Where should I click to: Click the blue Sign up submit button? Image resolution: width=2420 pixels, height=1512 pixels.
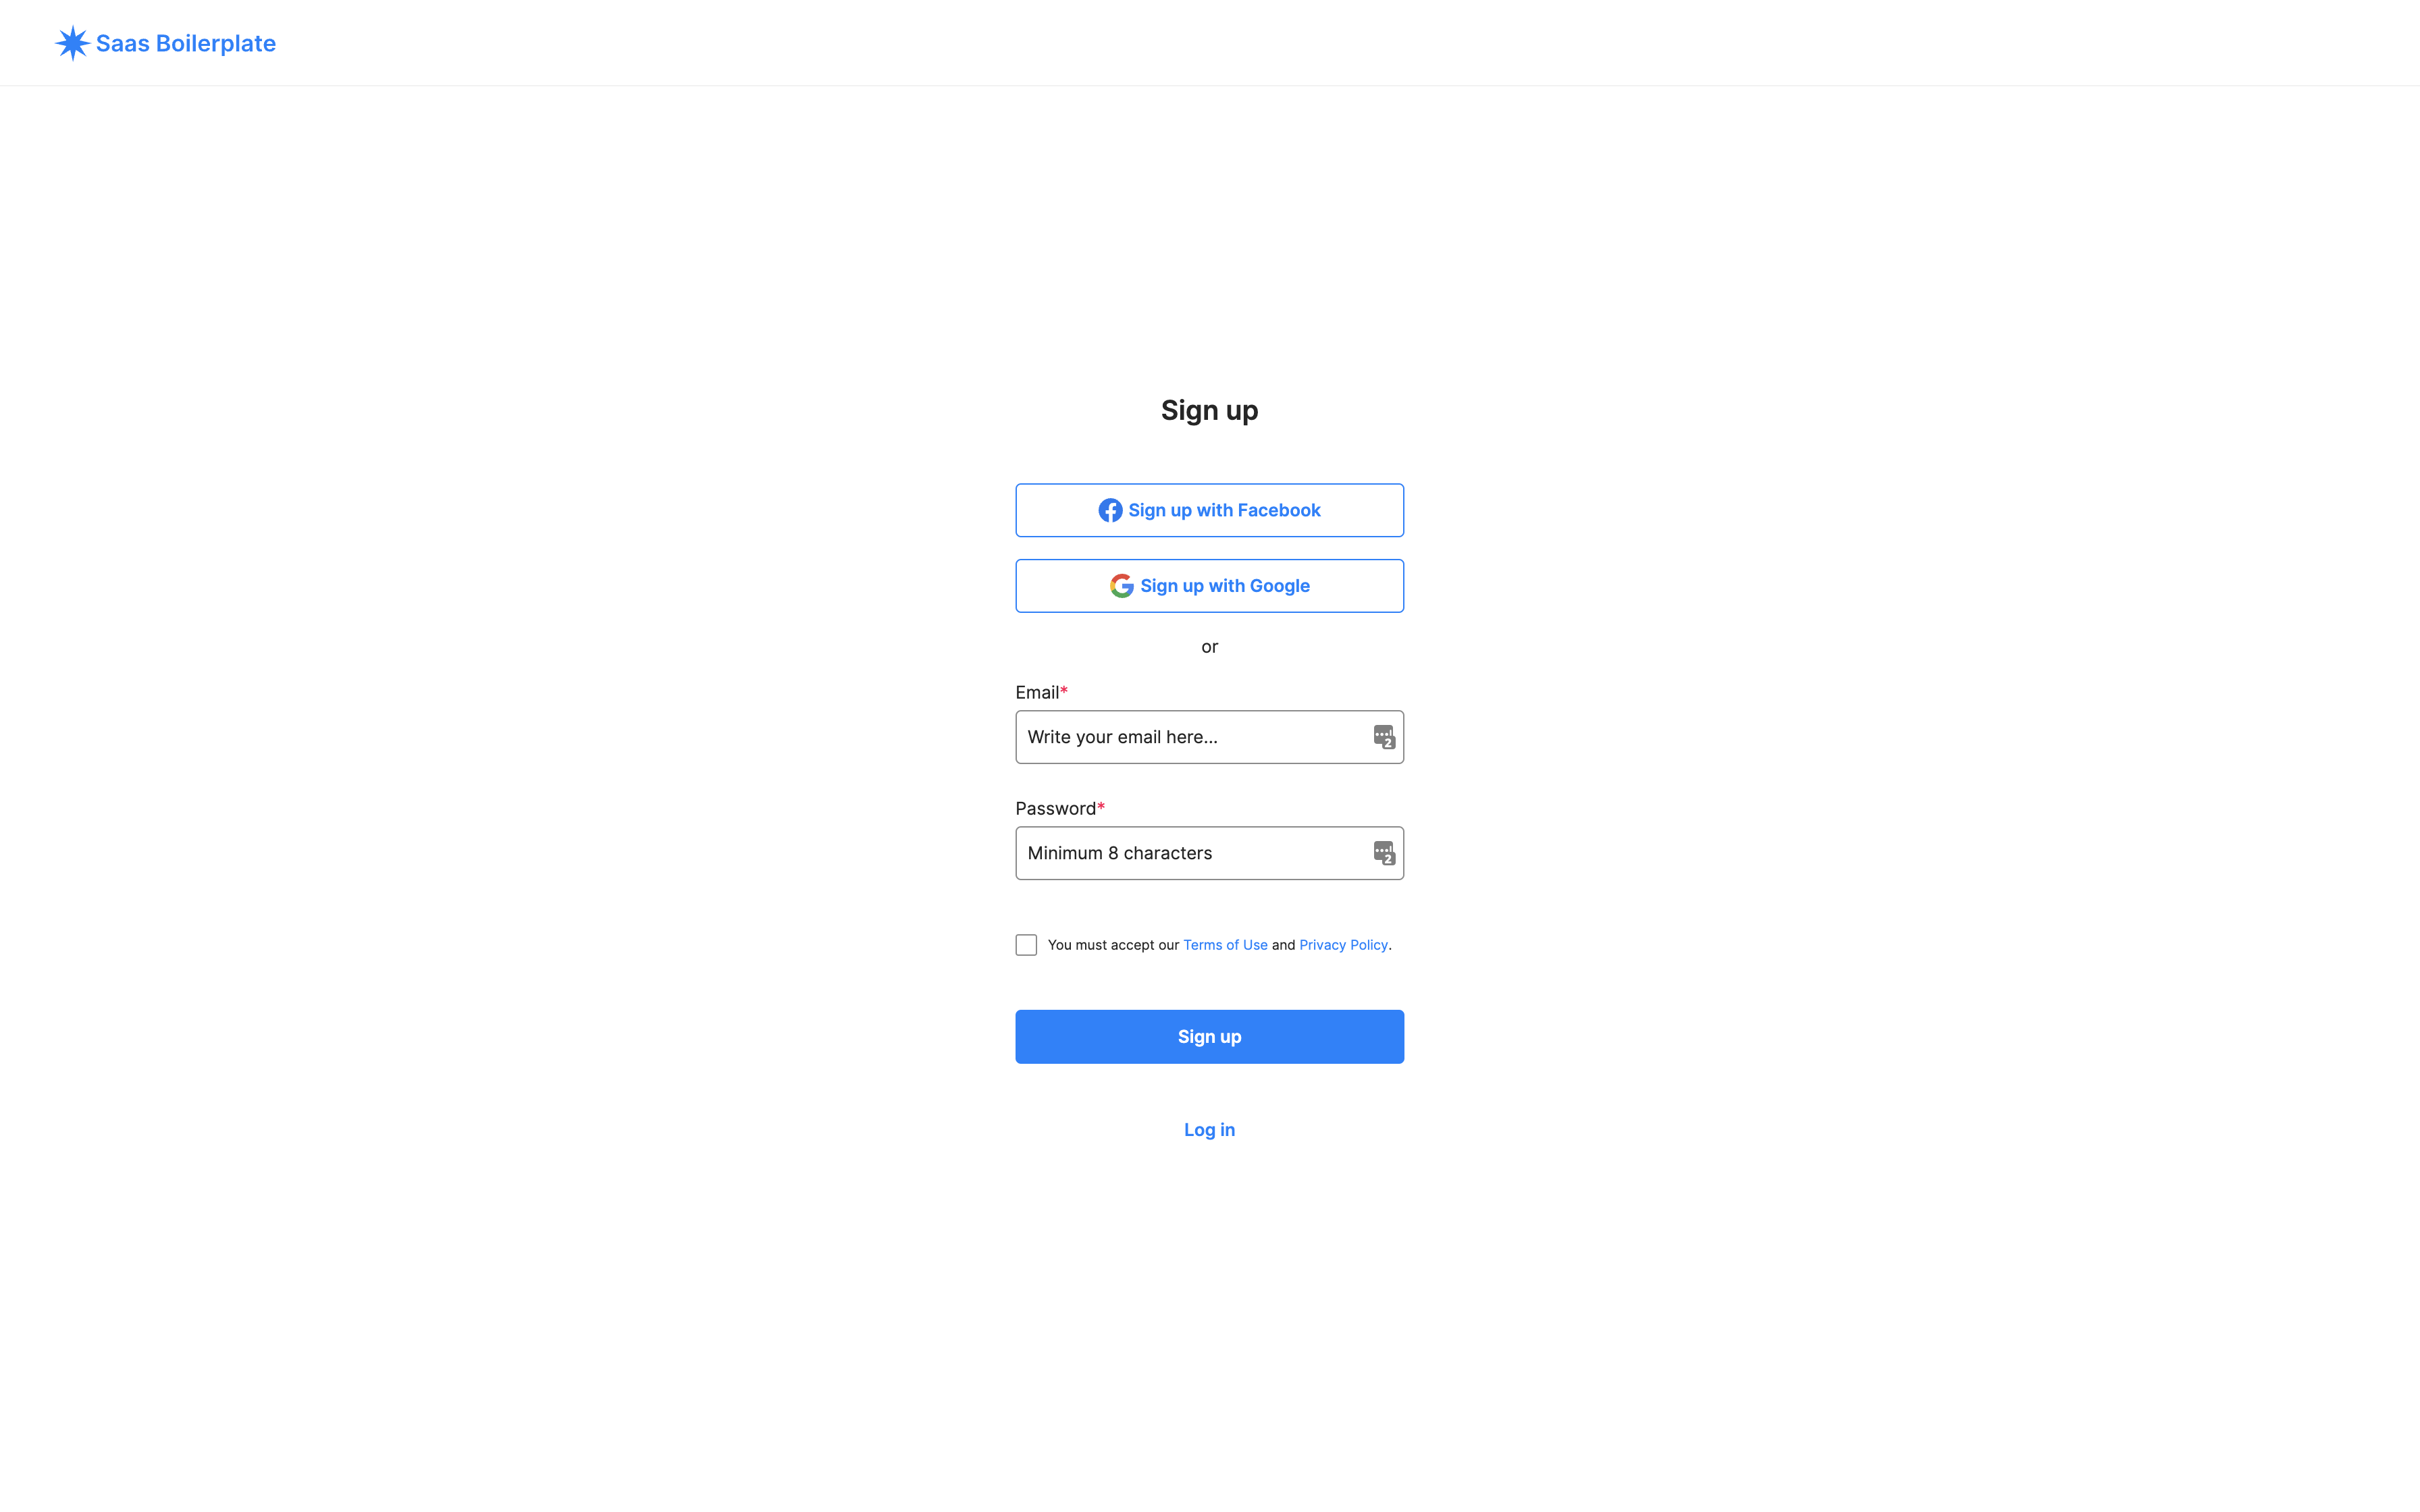[1209, 1035]
